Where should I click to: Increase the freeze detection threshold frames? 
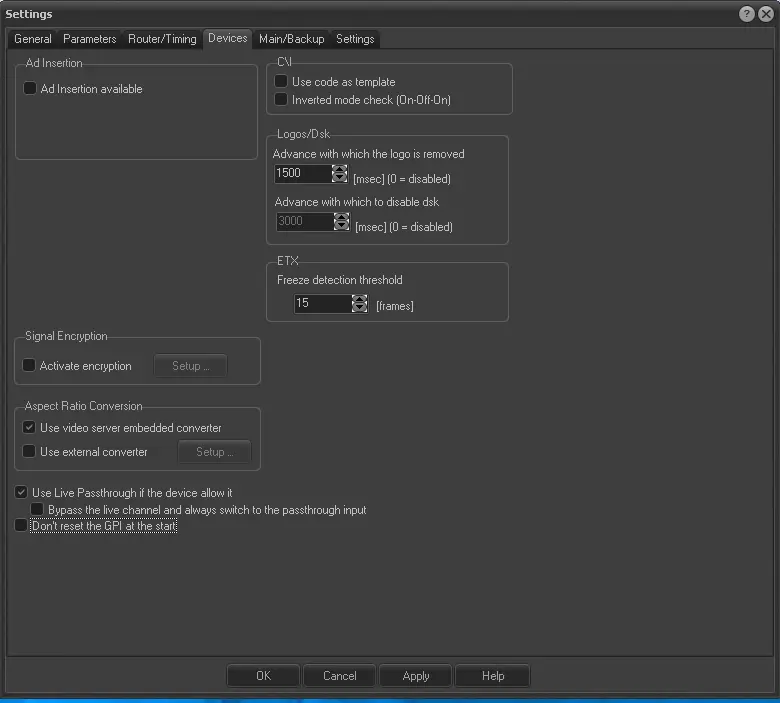(359, 299)
